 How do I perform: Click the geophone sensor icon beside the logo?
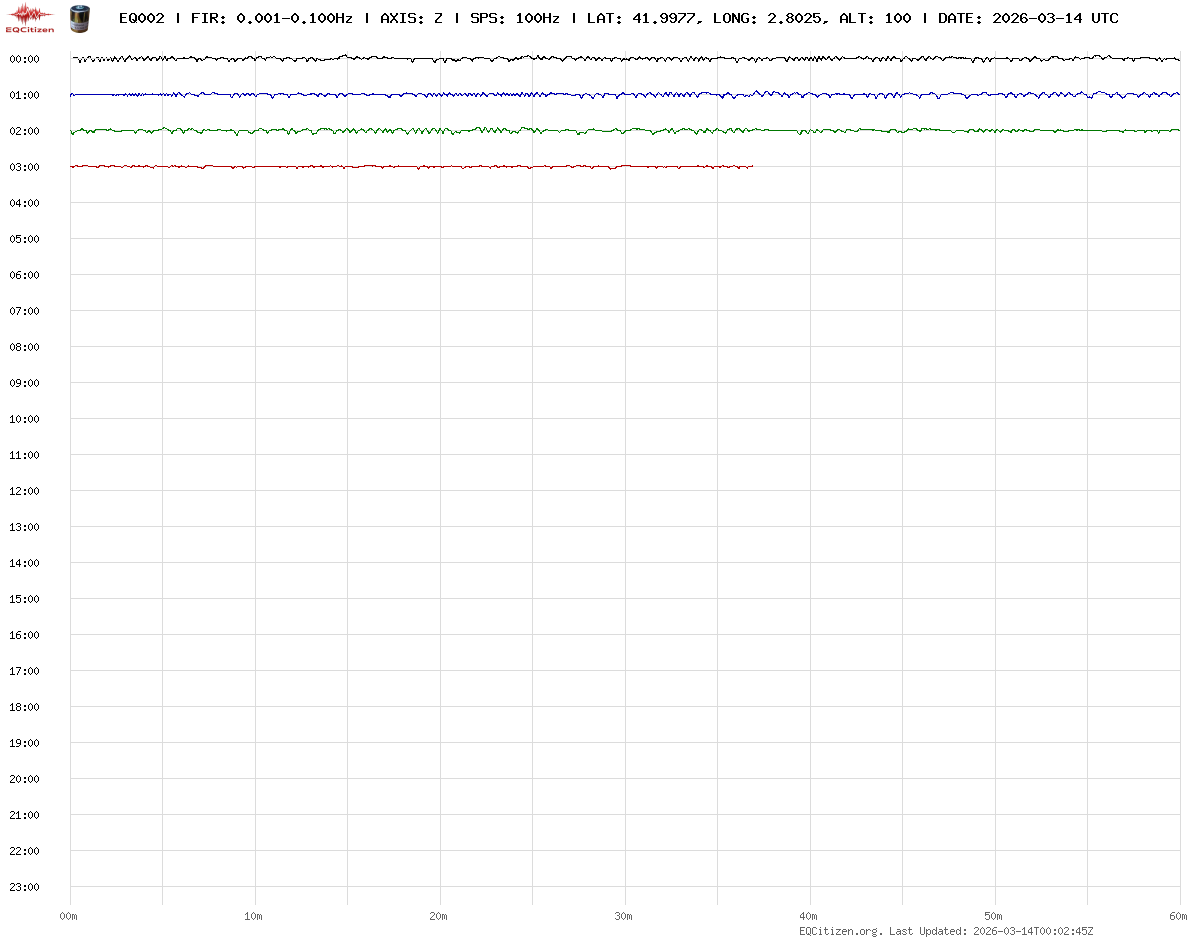[78, 17]
